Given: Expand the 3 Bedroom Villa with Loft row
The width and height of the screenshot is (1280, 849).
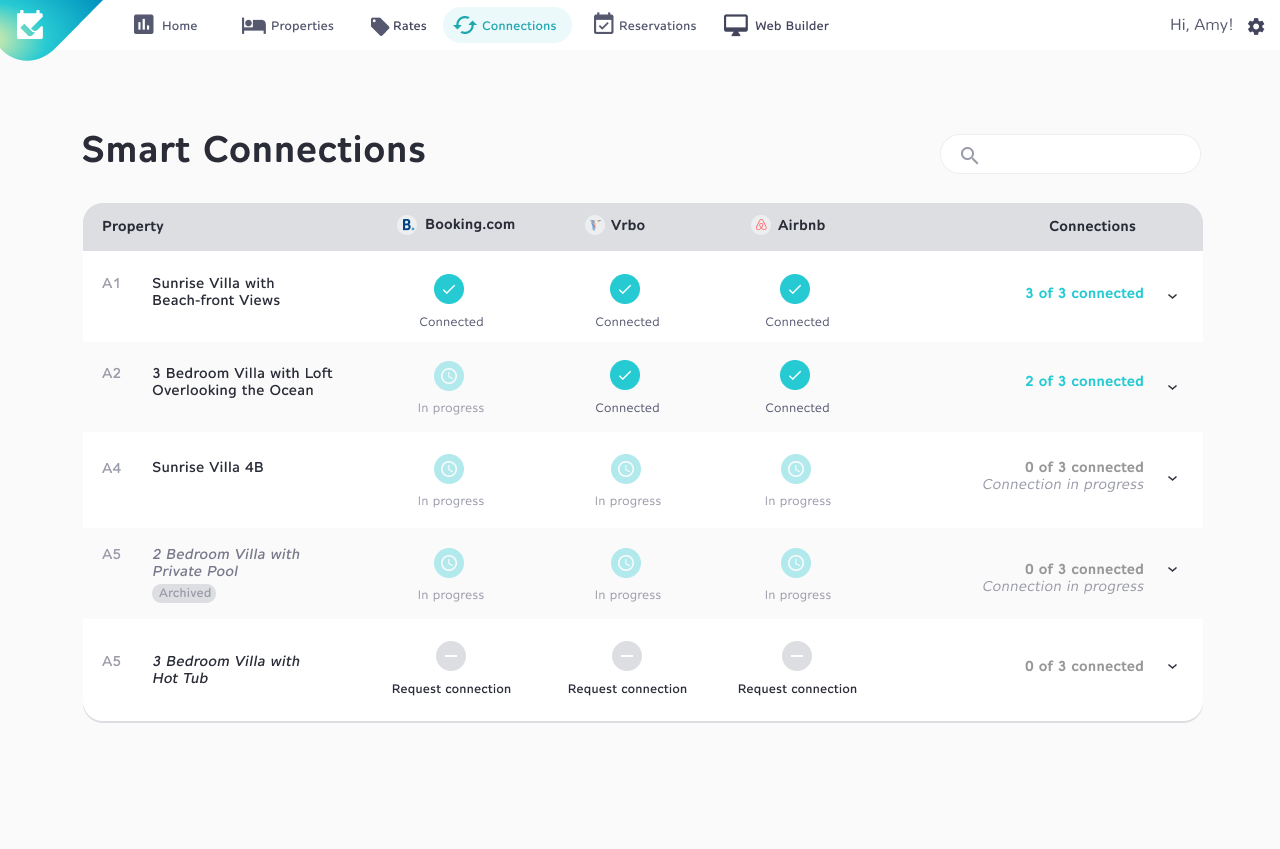Looking at the screenshot, I should pos(1173,387).
